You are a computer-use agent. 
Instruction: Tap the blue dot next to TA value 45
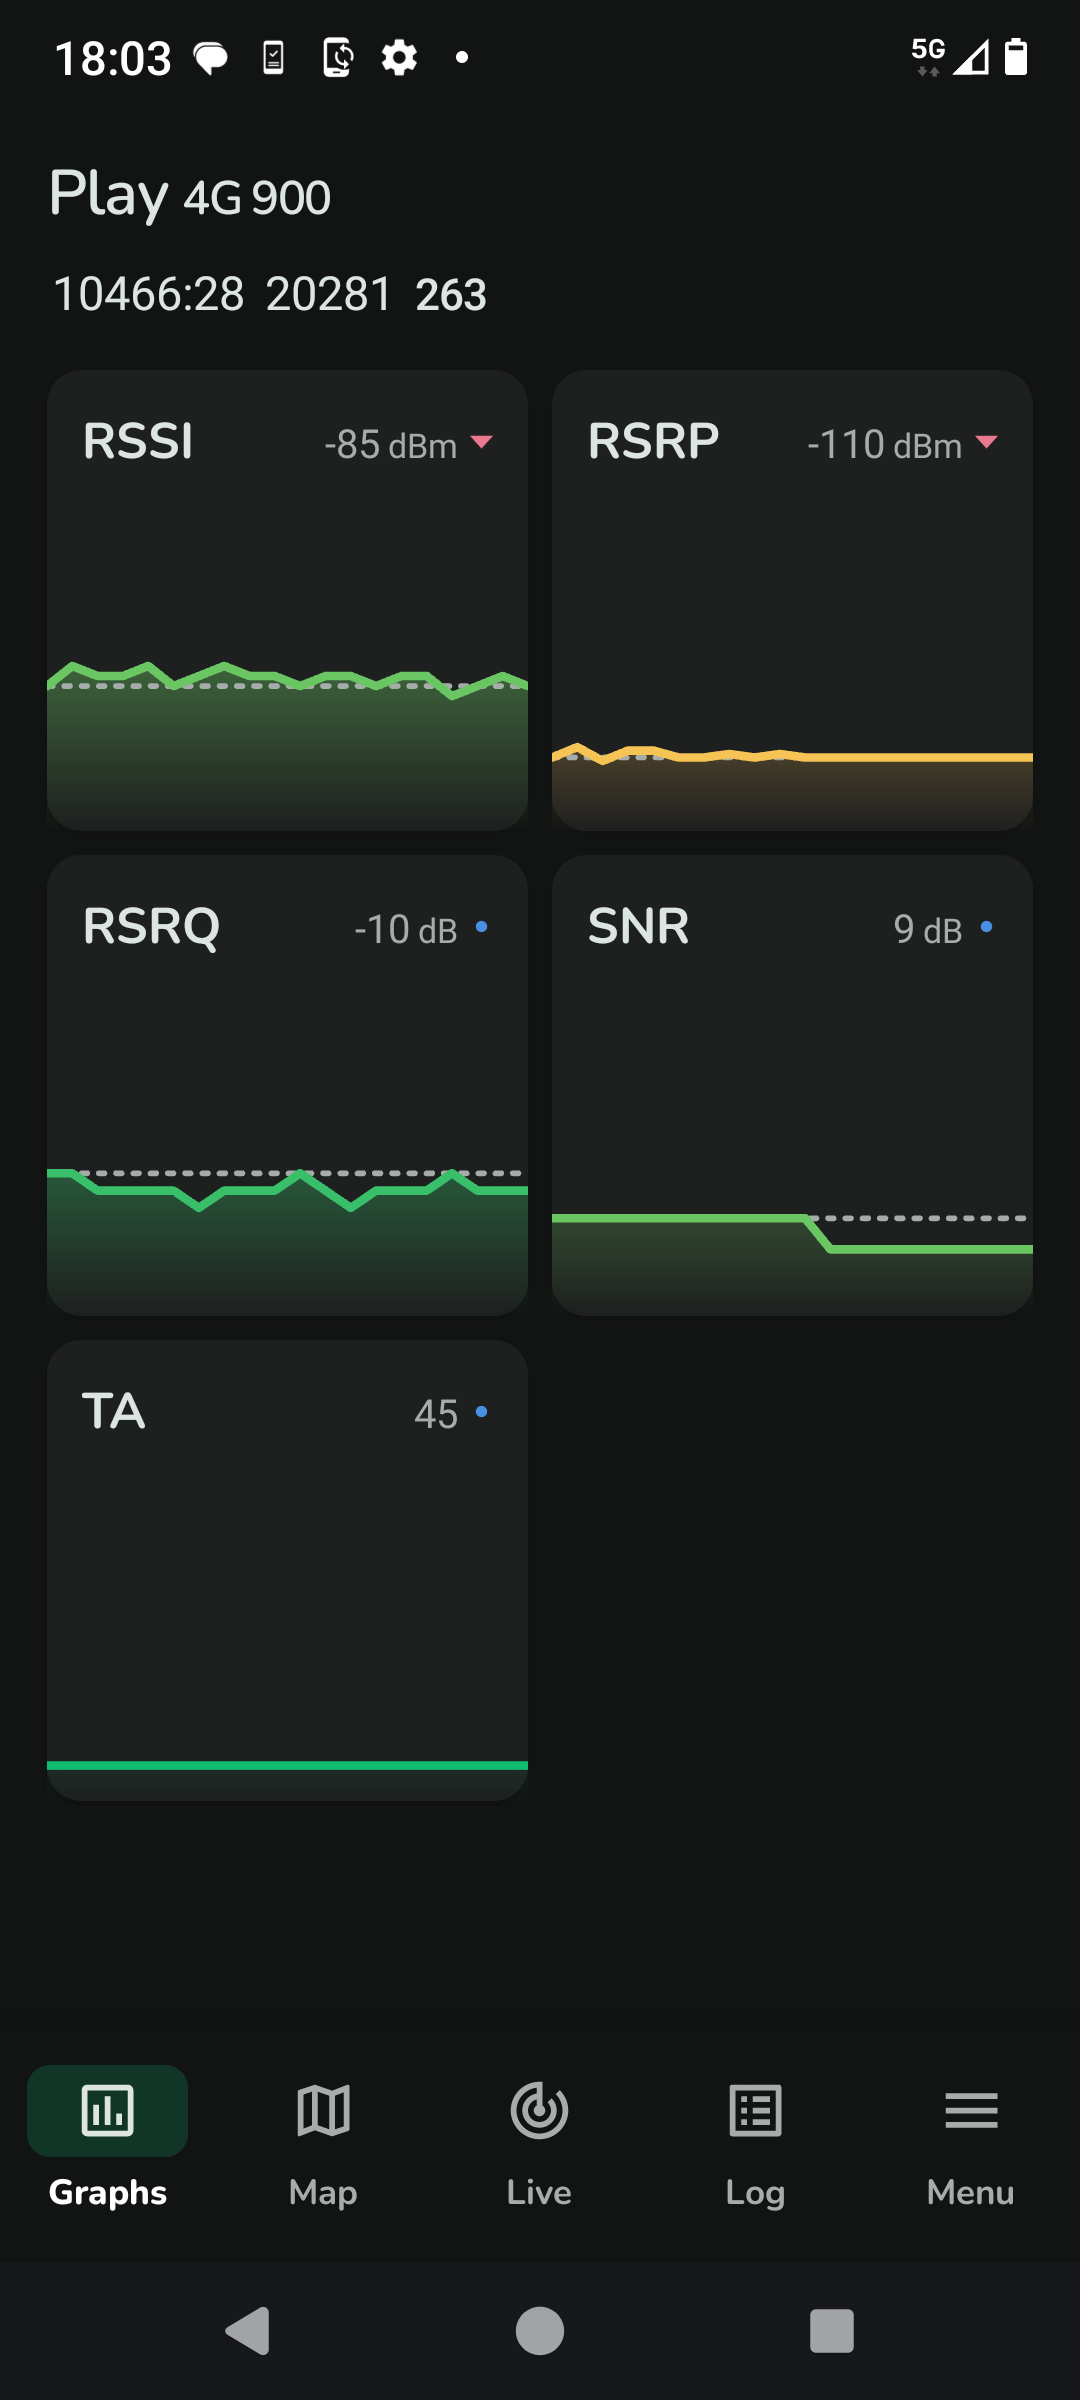point(482,1412)
